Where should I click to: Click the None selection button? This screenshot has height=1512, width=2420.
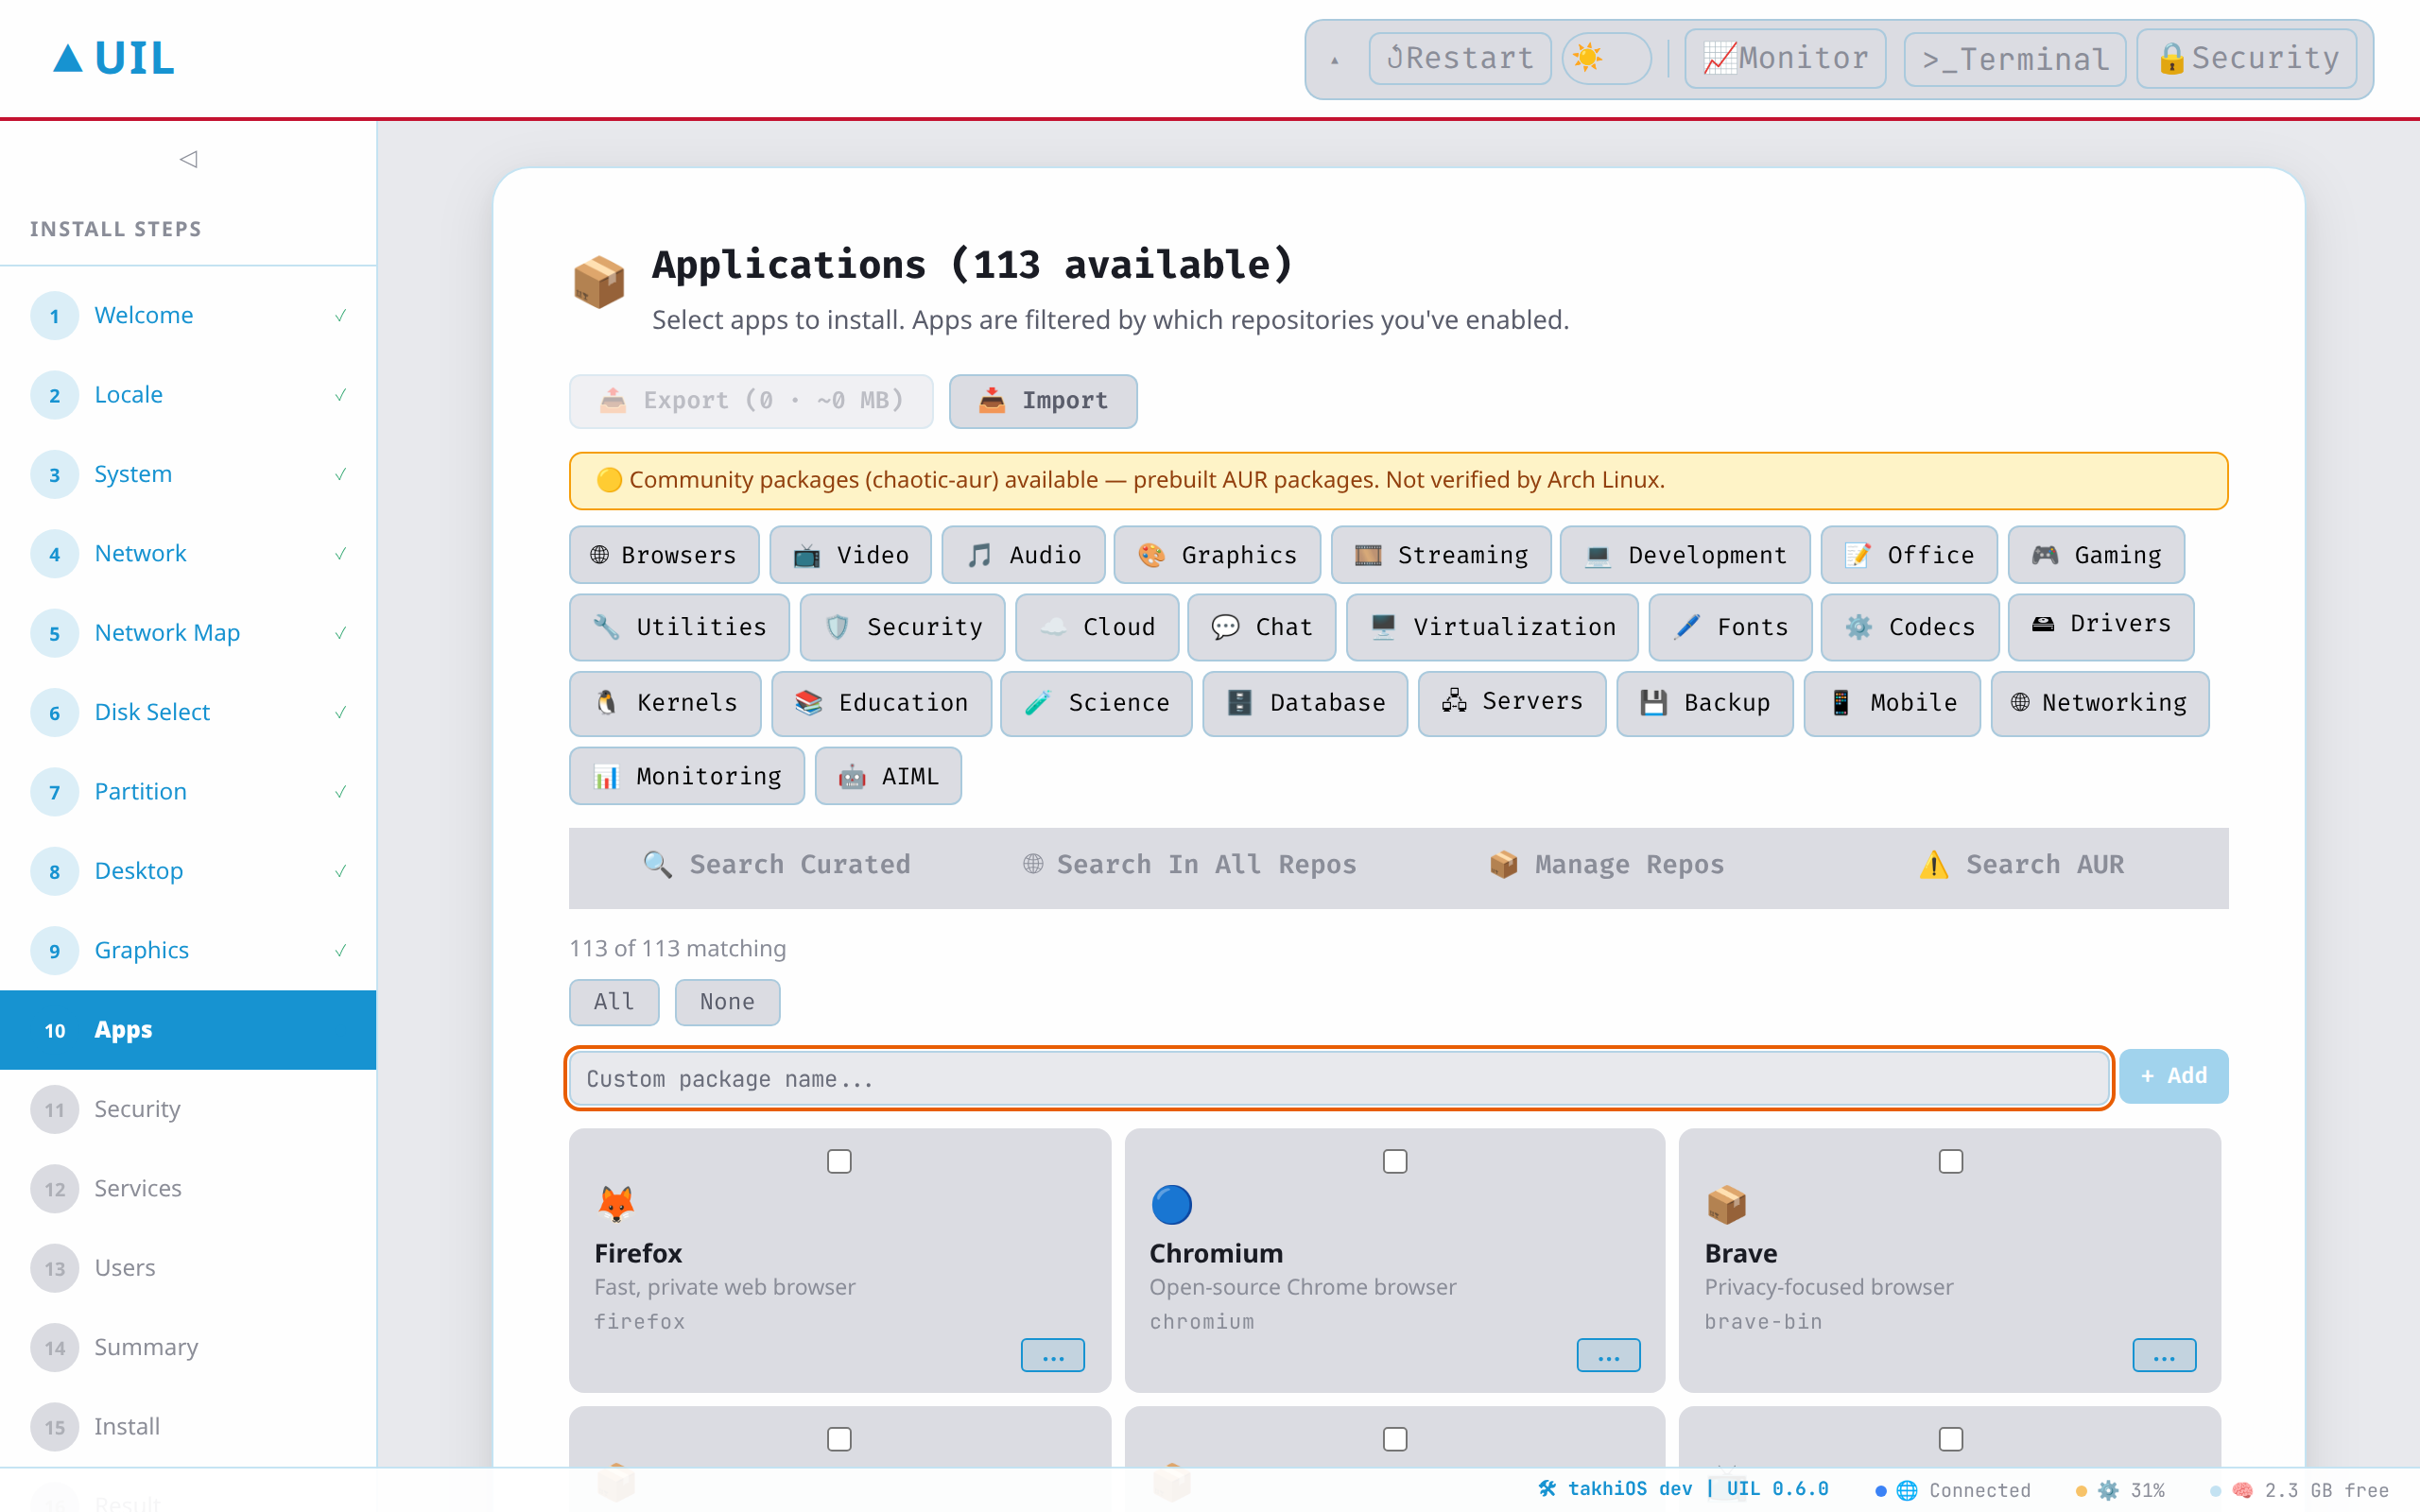pos(727,1002)
